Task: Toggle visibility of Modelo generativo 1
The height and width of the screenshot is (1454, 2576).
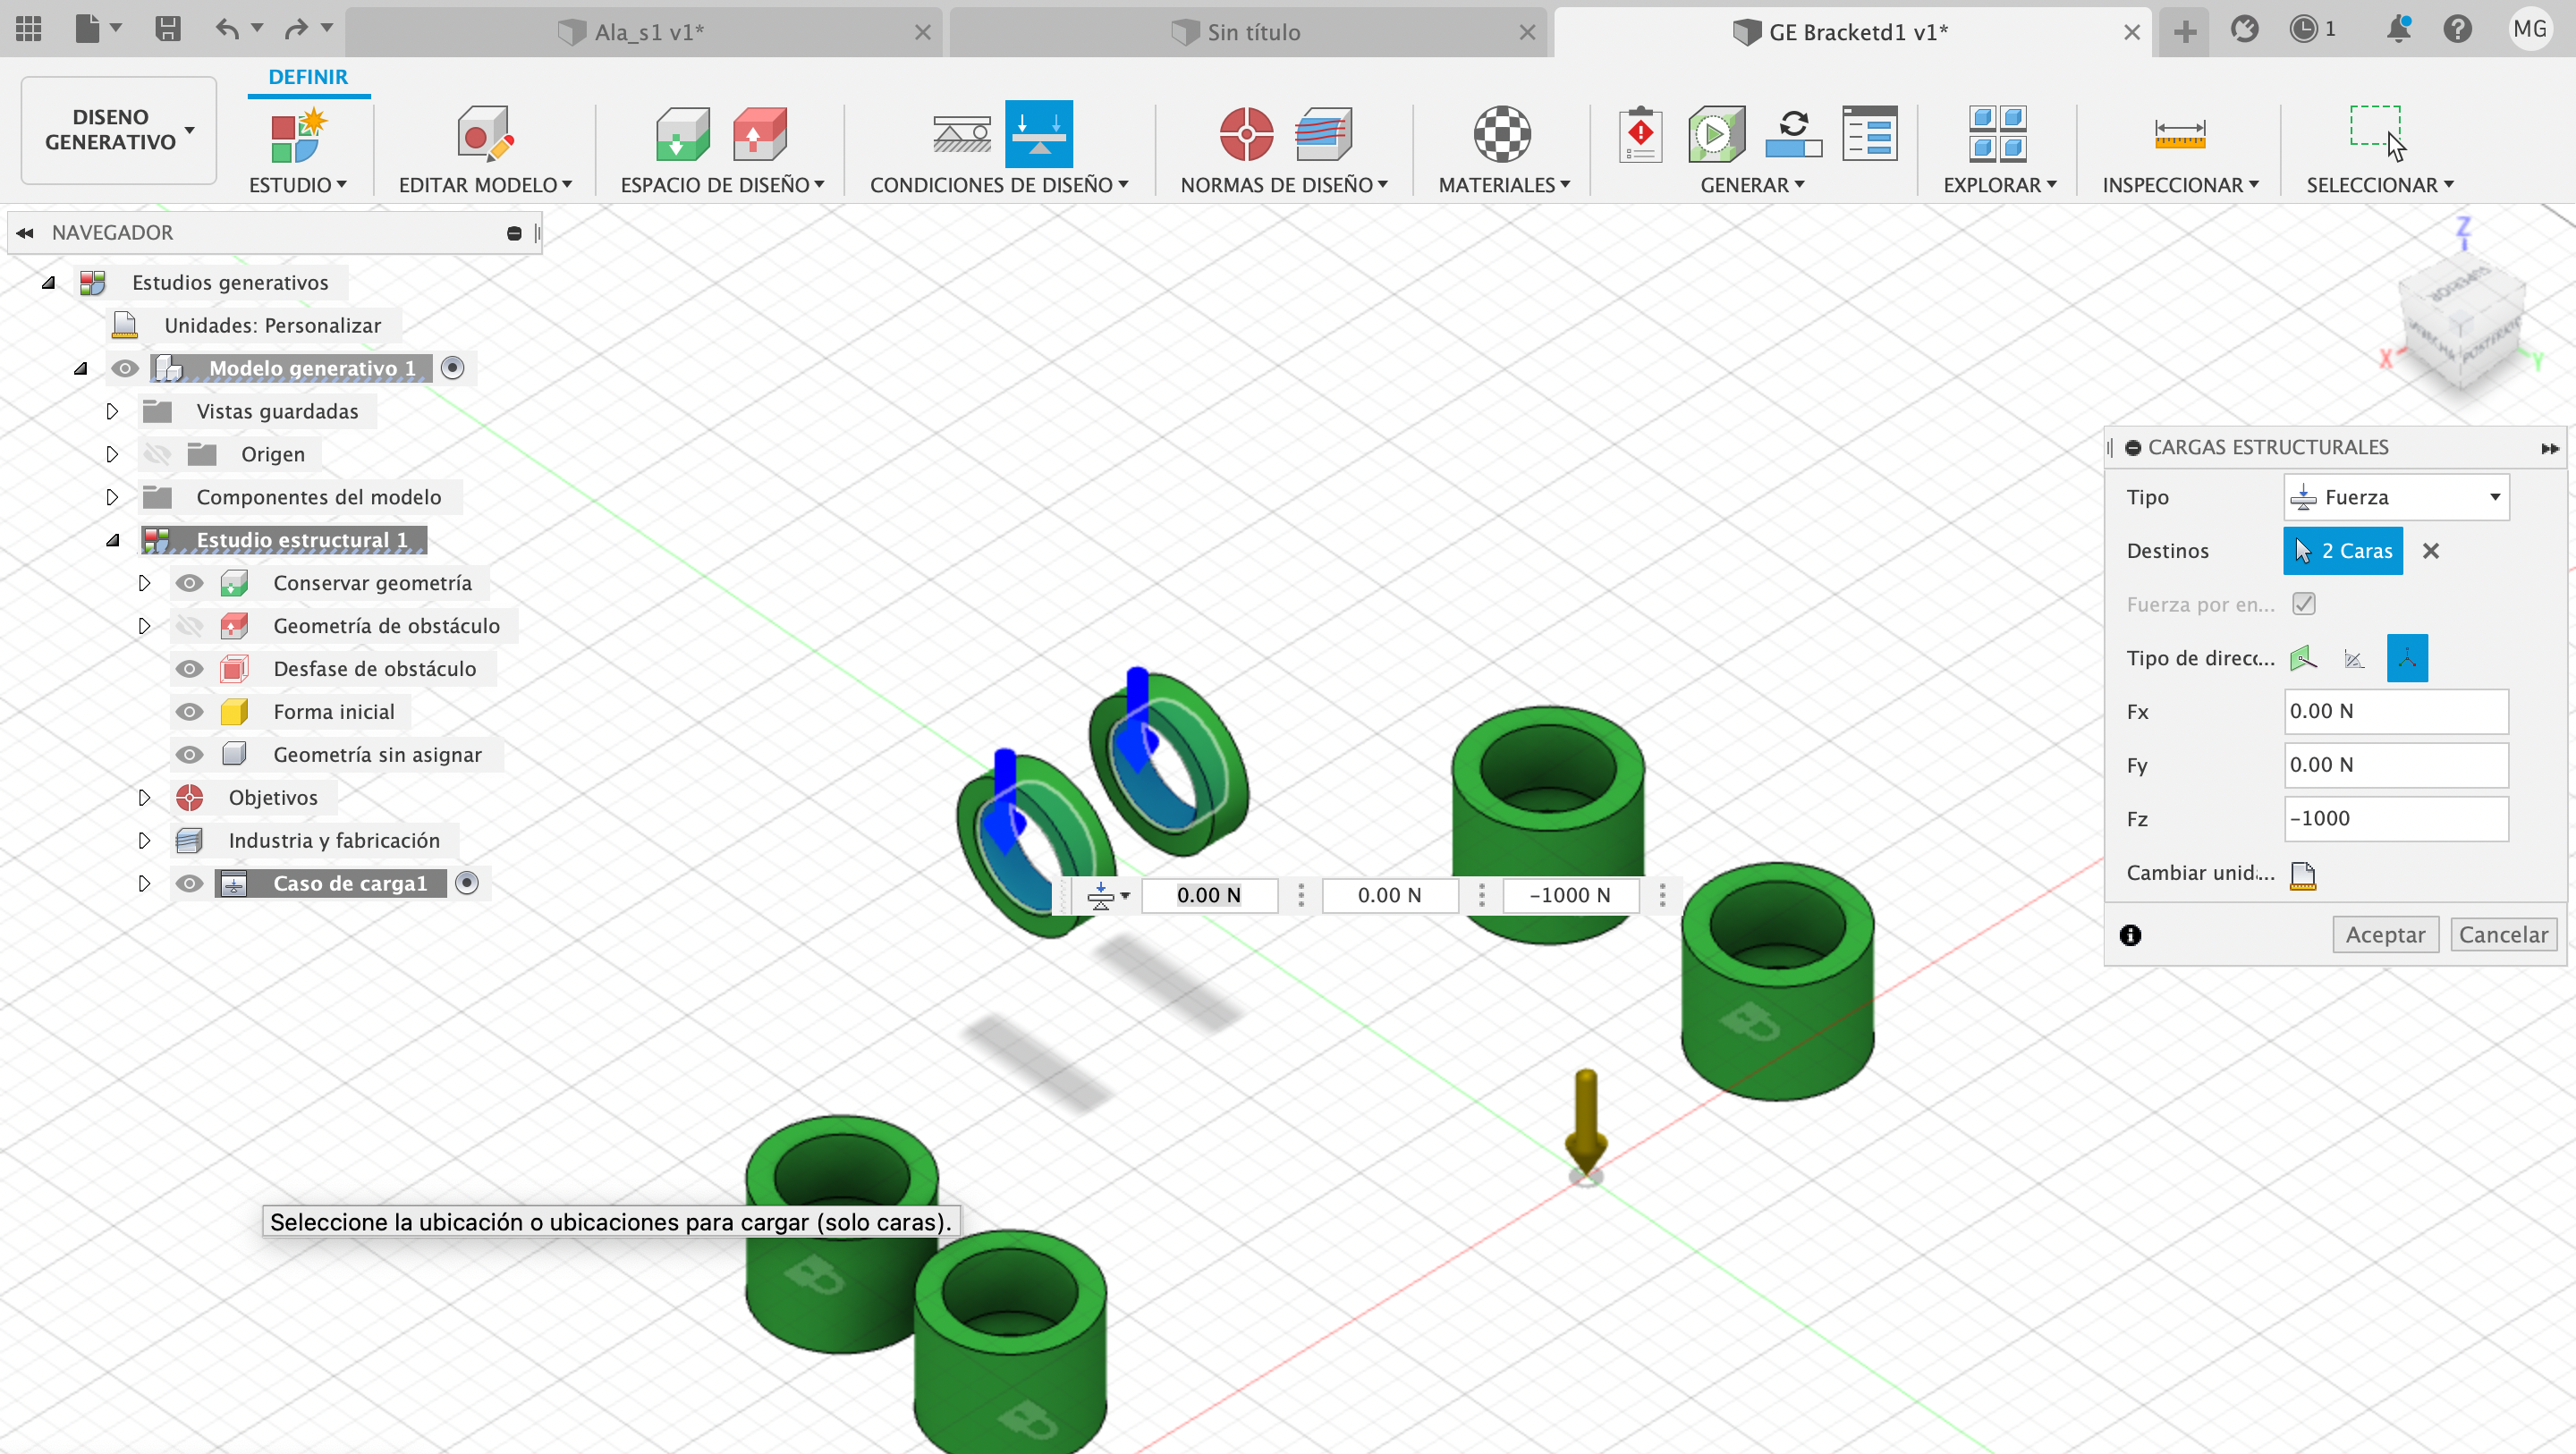Action: (x=125, y=368)
